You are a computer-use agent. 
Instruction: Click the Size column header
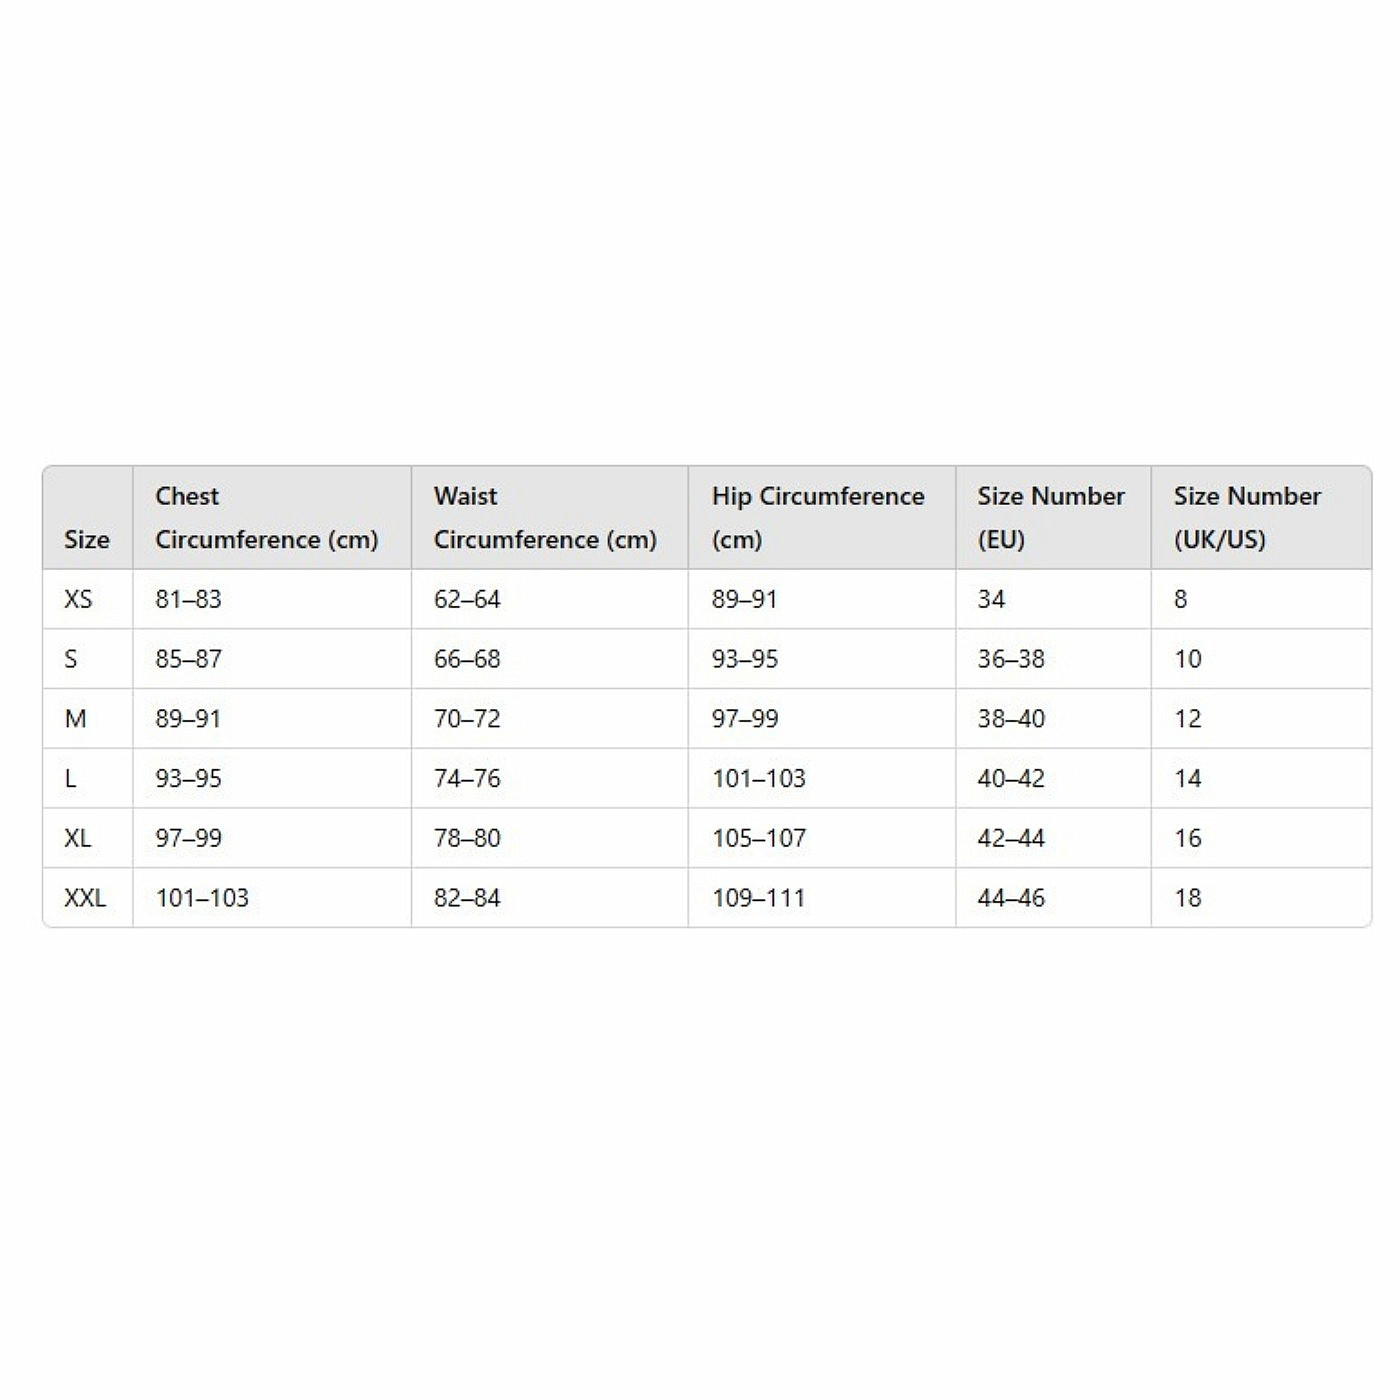click(87, 539)
